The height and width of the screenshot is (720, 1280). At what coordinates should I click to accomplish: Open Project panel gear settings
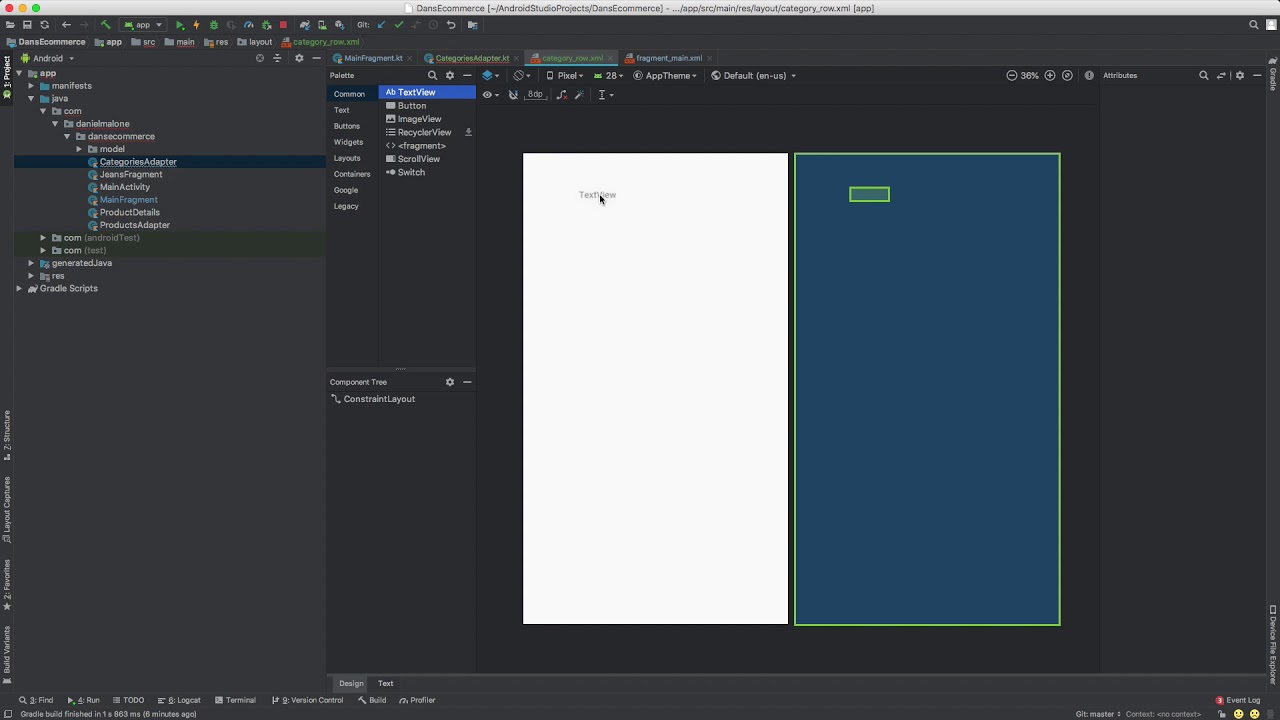pos(298,58)
